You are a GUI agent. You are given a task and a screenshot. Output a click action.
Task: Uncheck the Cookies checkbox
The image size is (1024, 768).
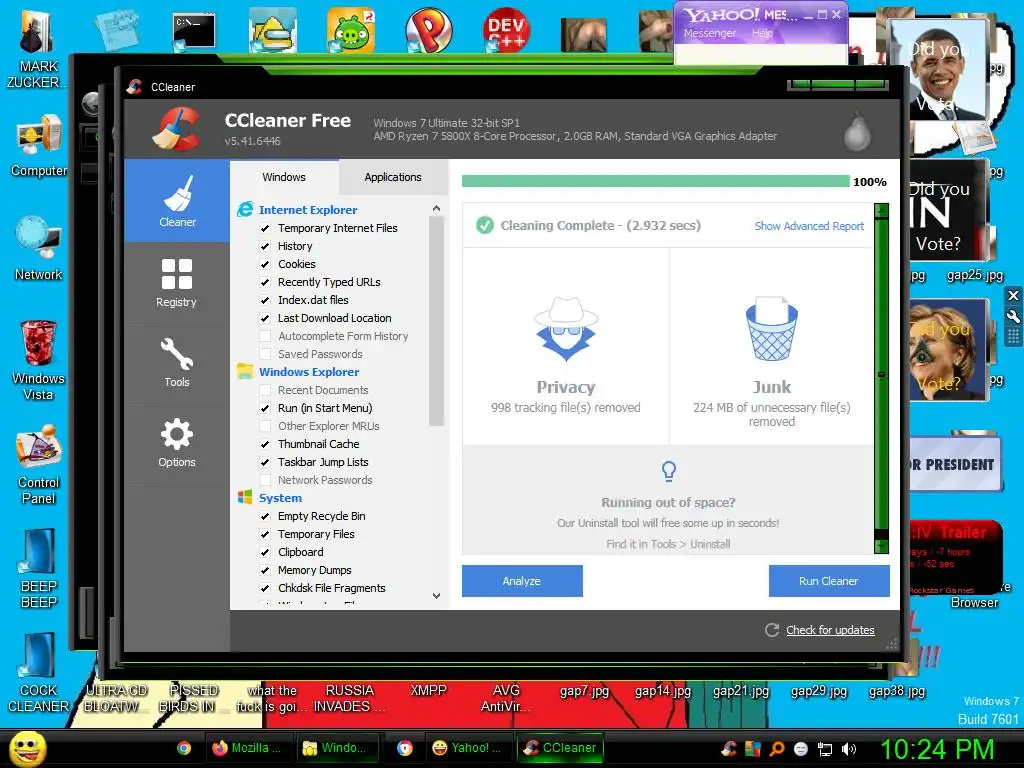tap(265, 264)
